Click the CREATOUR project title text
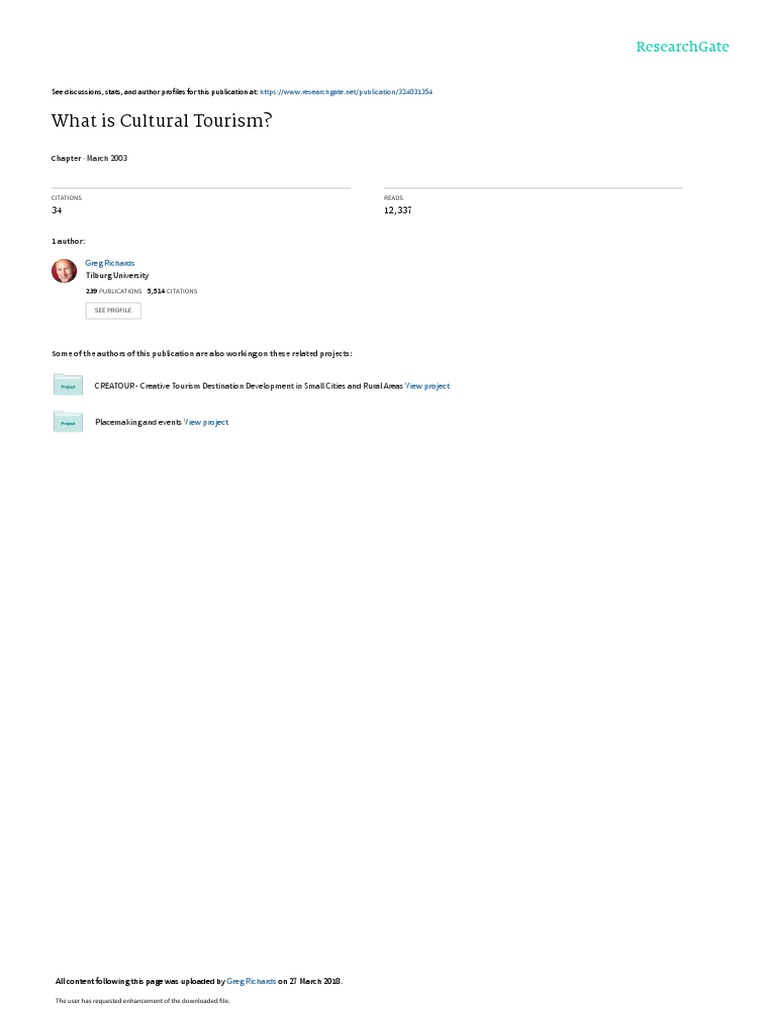This screenshot has height=1024, width=768. pos(248,386)
